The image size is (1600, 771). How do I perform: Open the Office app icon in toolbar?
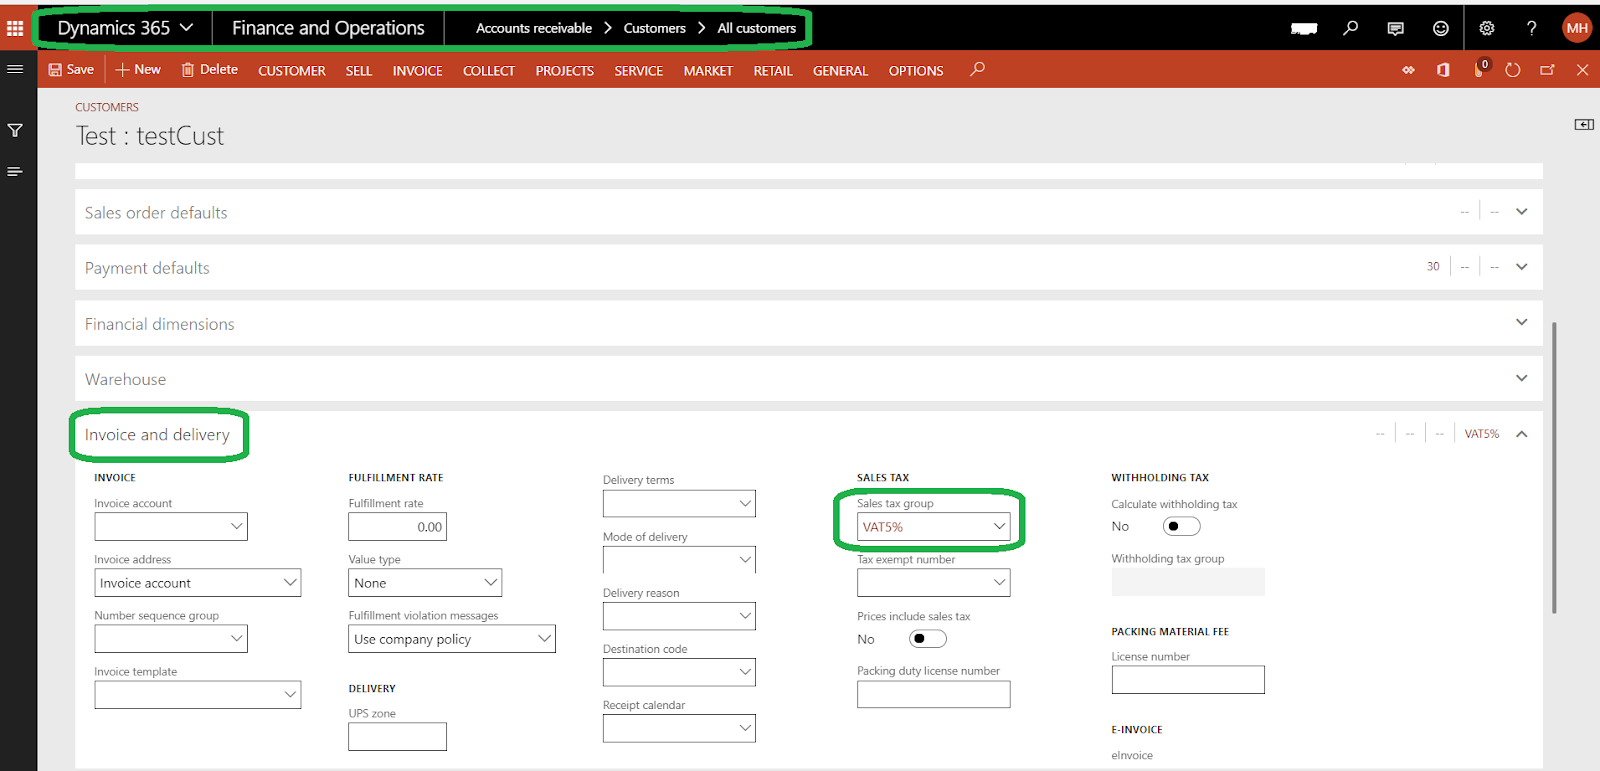(1443, 70)
